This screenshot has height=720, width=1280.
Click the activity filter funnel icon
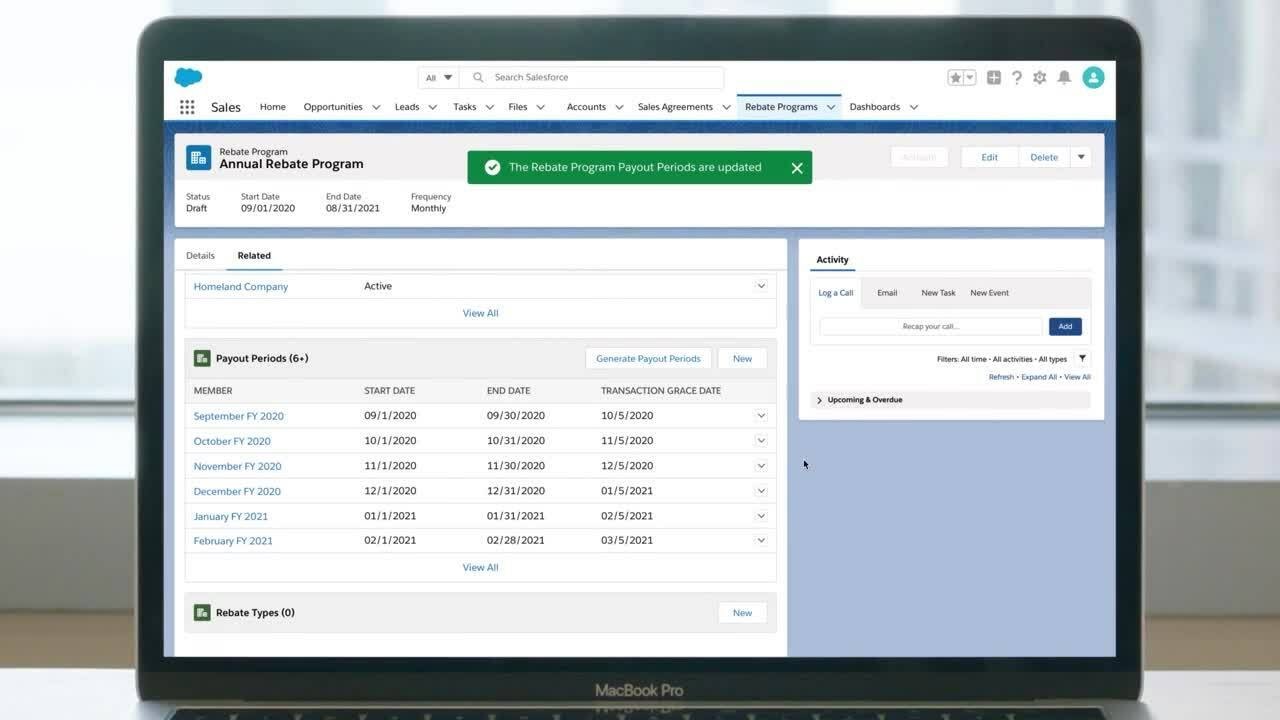1082,358
